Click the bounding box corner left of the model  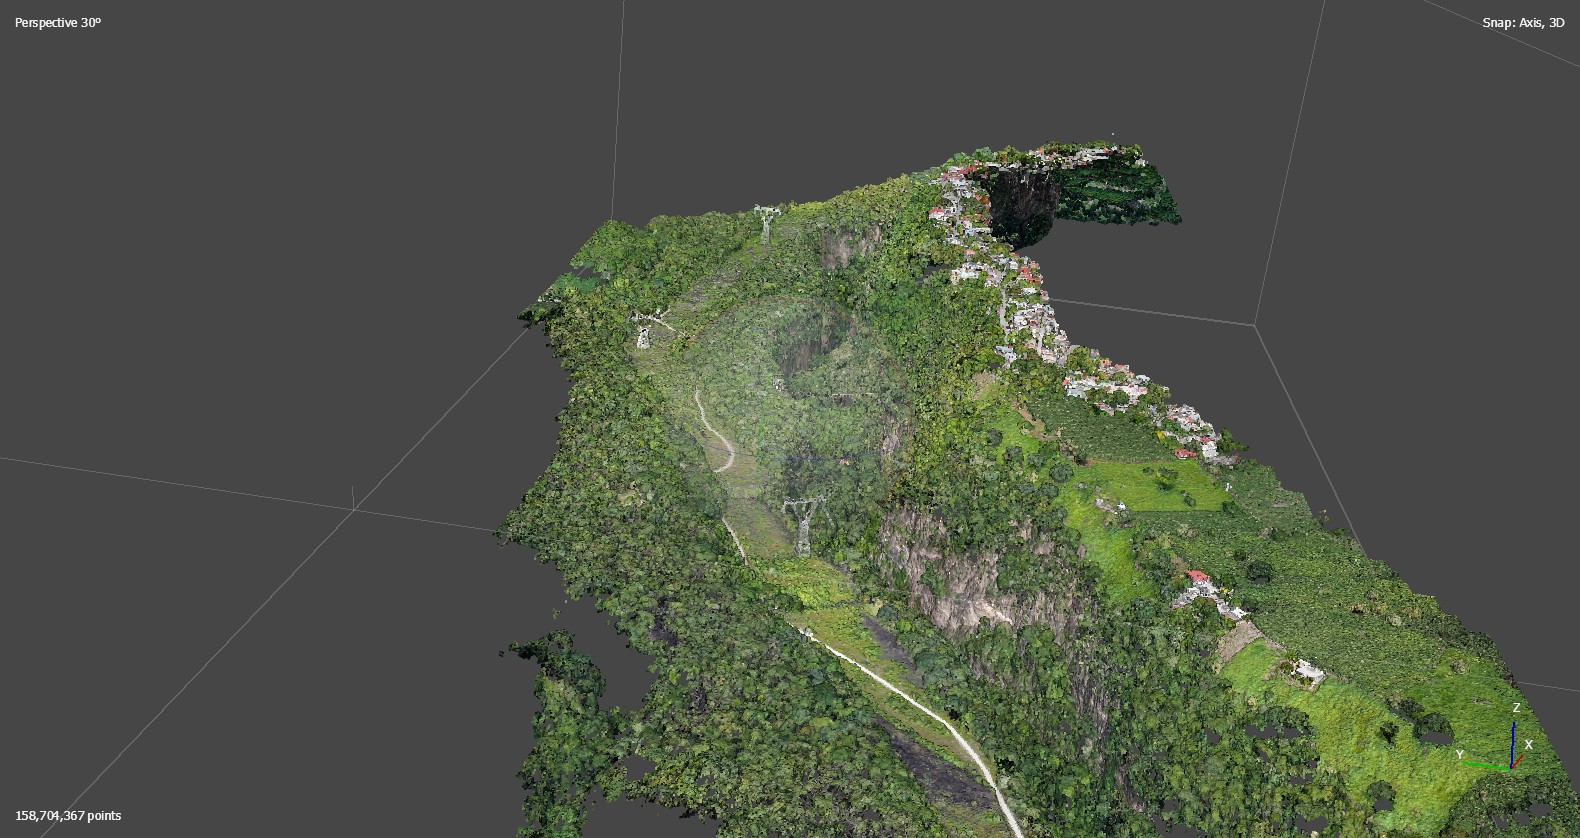[x=354, y=509]
